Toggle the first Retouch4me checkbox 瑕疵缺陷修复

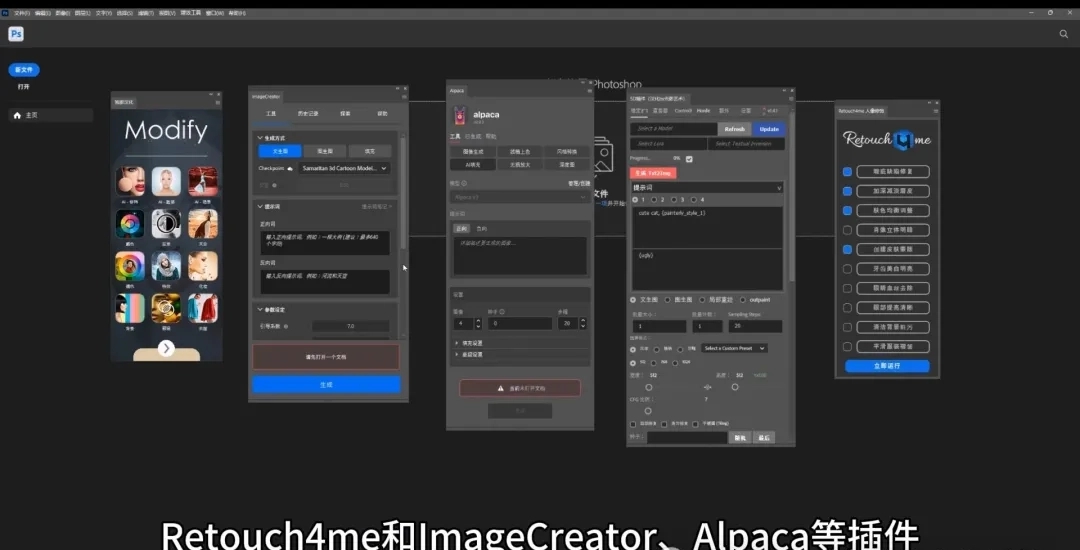pyautogui.click(x=847, y=171)
